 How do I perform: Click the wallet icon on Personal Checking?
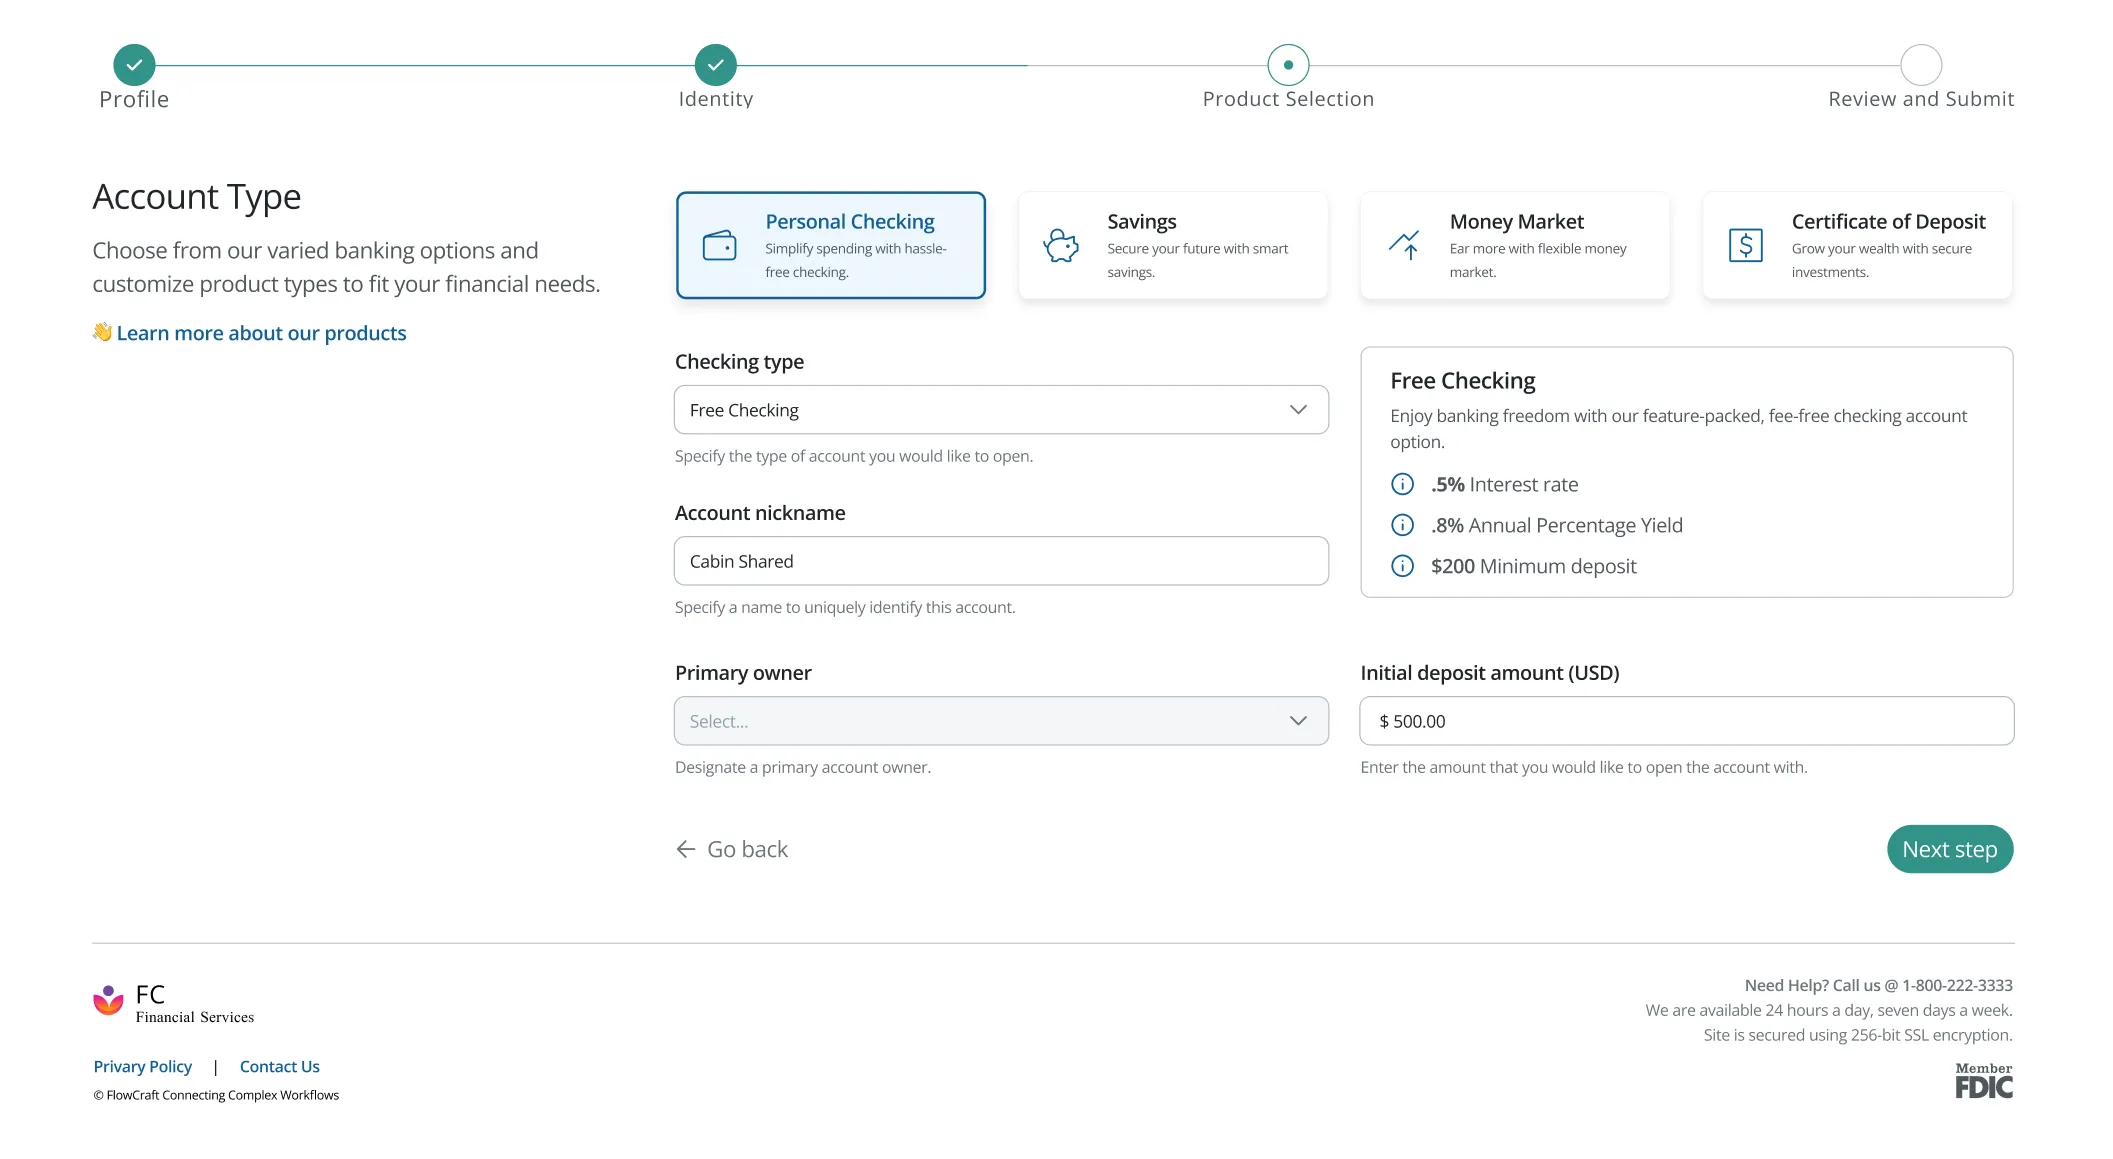[719, 245]
